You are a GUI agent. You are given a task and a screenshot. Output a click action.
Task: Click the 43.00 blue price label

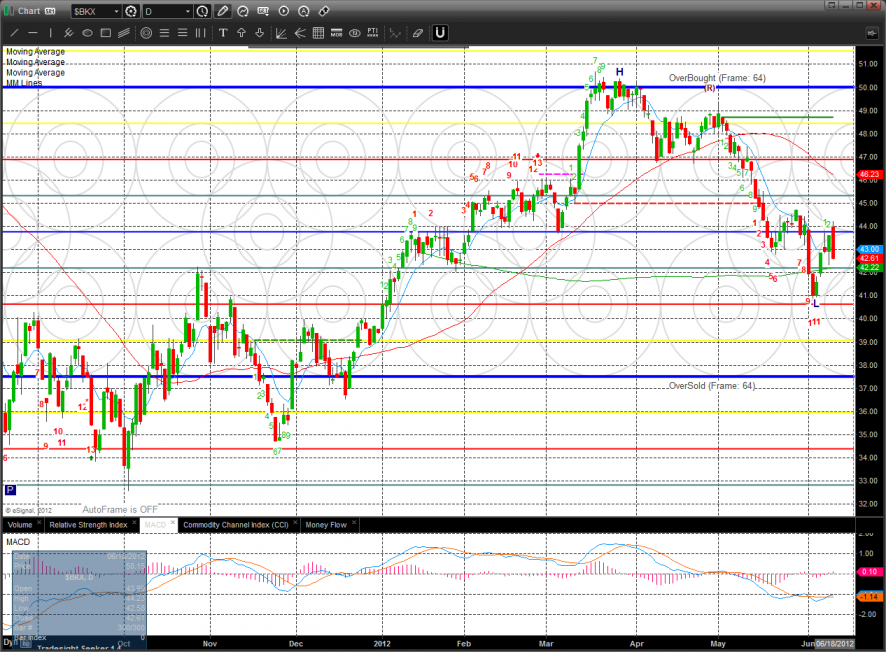click(x=868, y=248)
